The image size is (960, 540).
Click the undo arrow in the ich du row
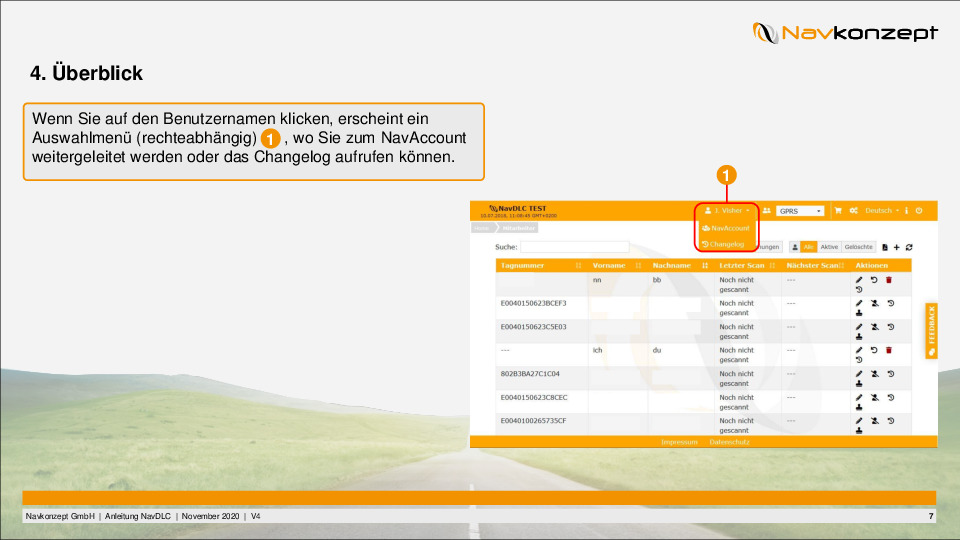[874, 351]
